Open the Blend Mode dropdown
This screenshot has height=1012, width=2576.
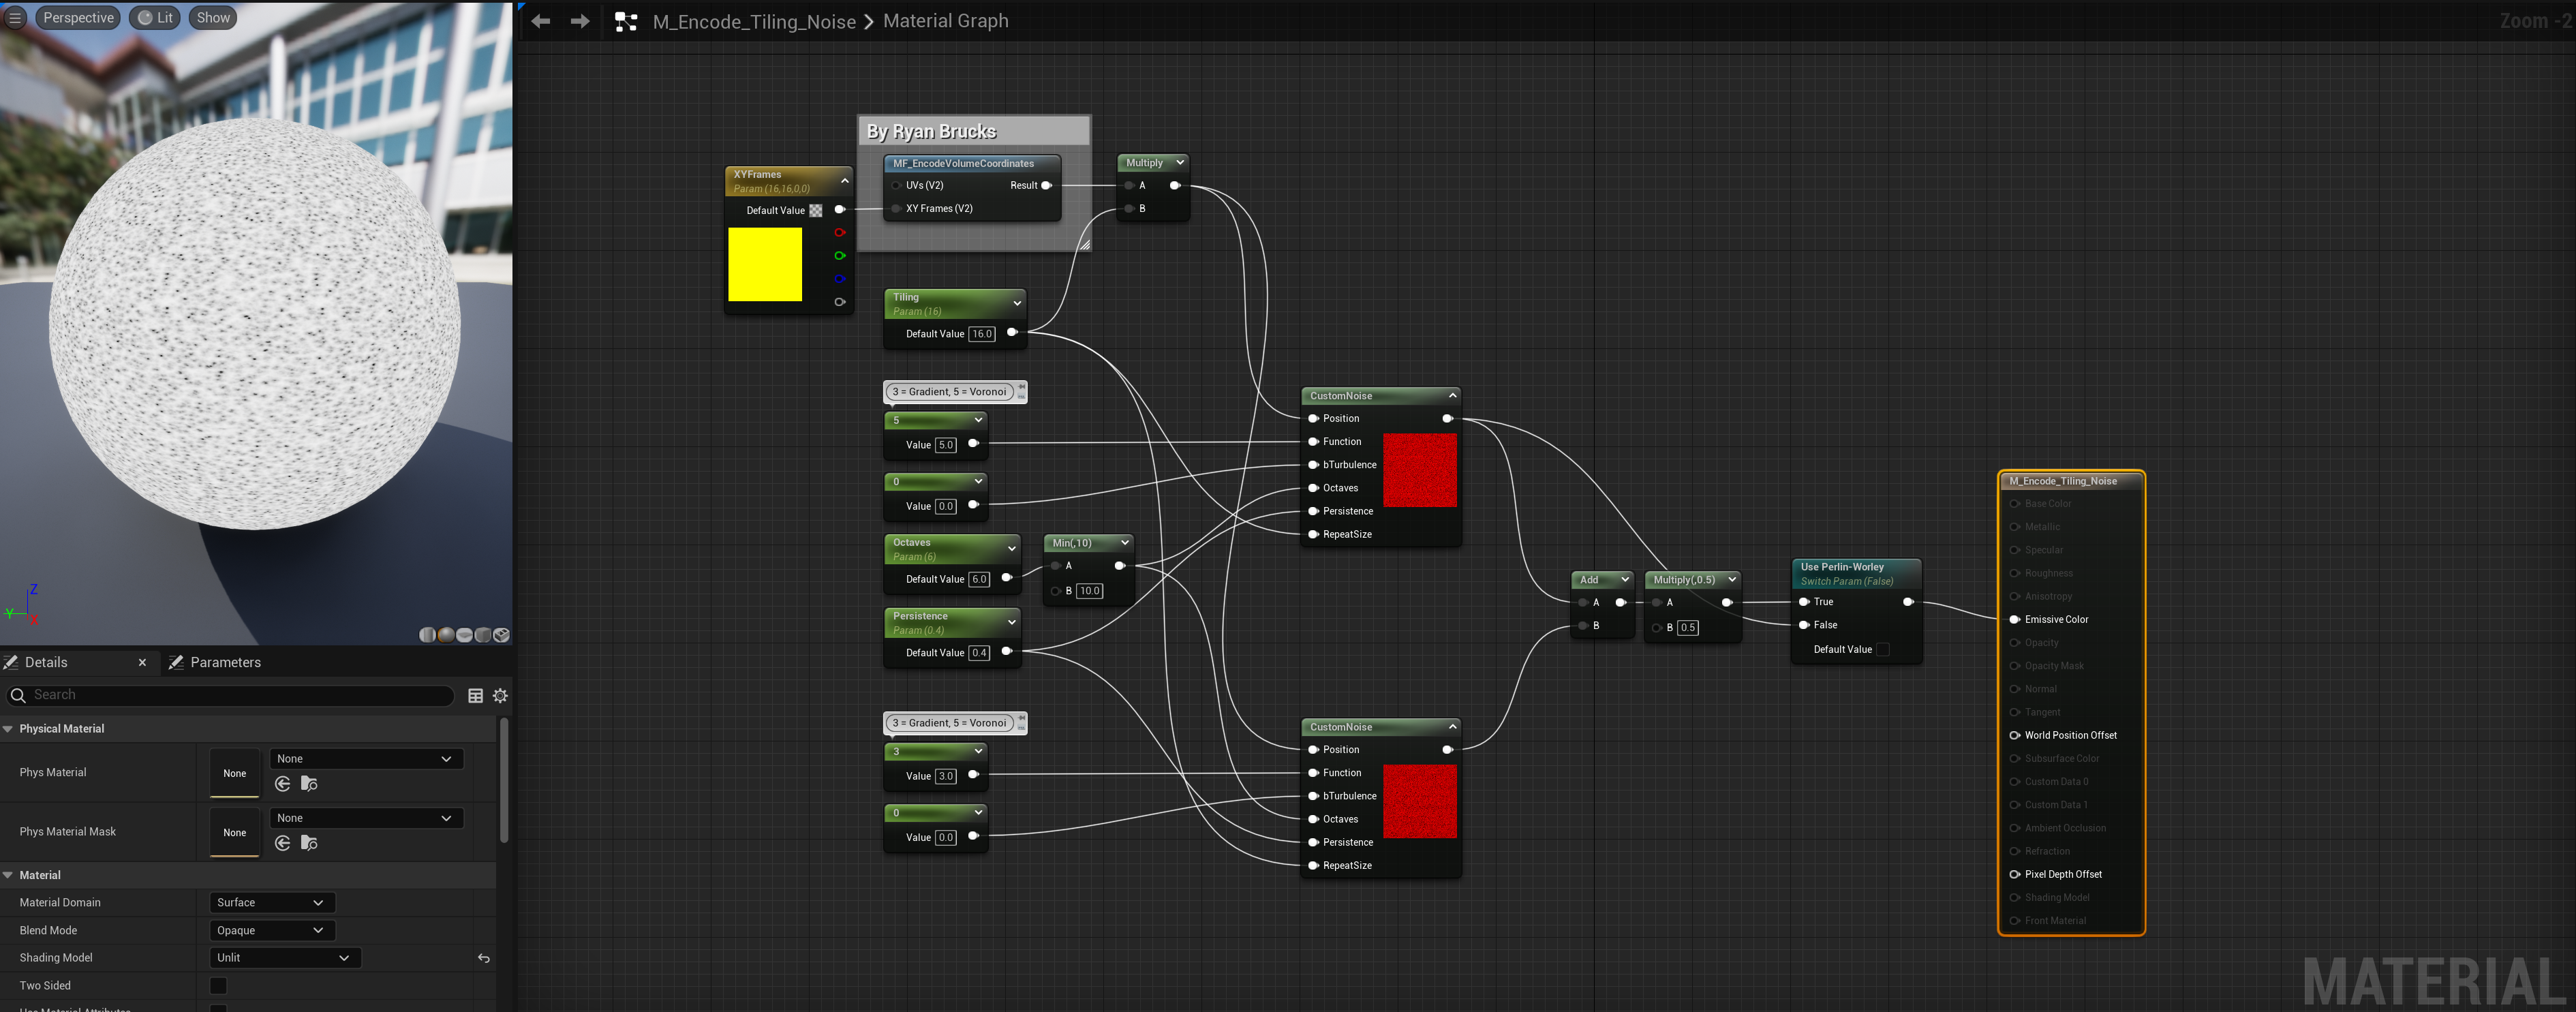(x=271, y=930)
